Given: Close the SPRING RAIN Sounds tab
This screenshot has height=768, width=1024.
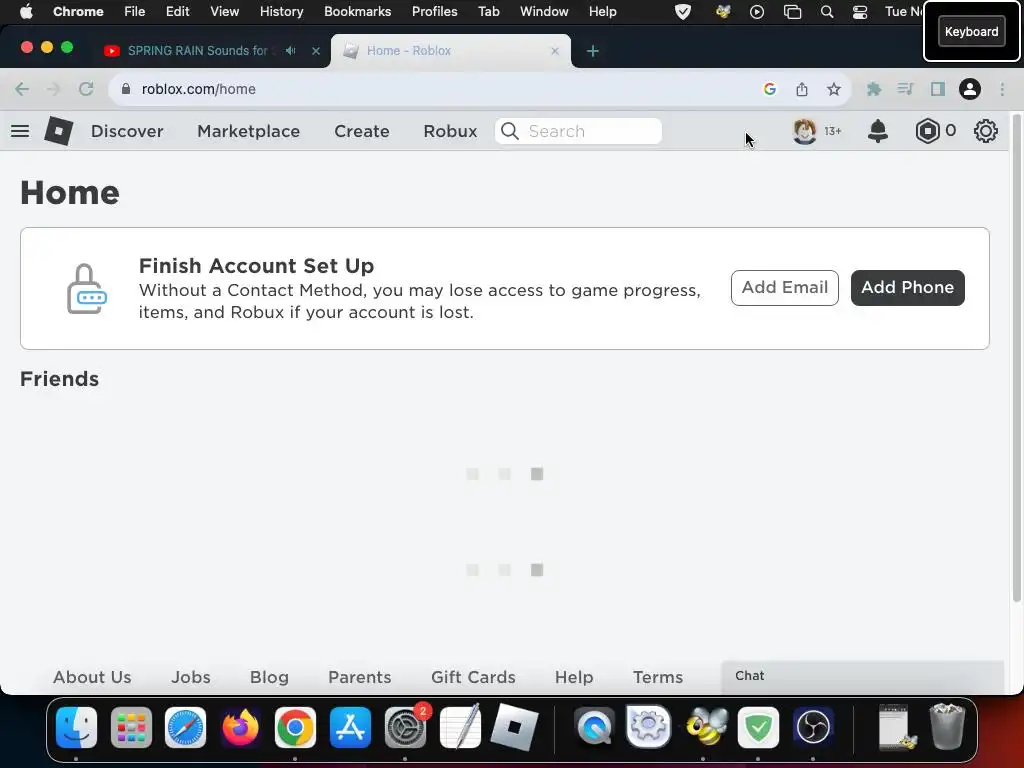Looking at the screenshot, I should point(316,51).
